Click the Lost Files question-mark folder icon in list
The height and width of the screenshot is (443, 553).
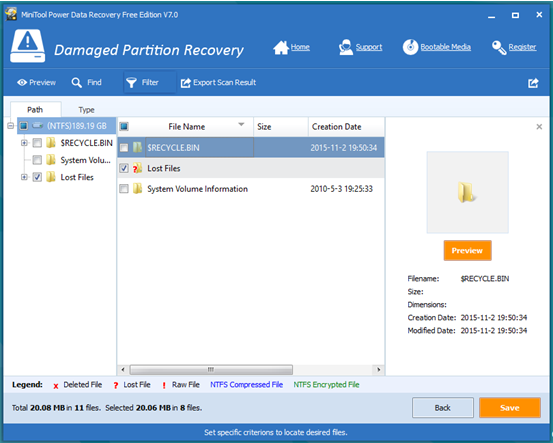[137, 168]
